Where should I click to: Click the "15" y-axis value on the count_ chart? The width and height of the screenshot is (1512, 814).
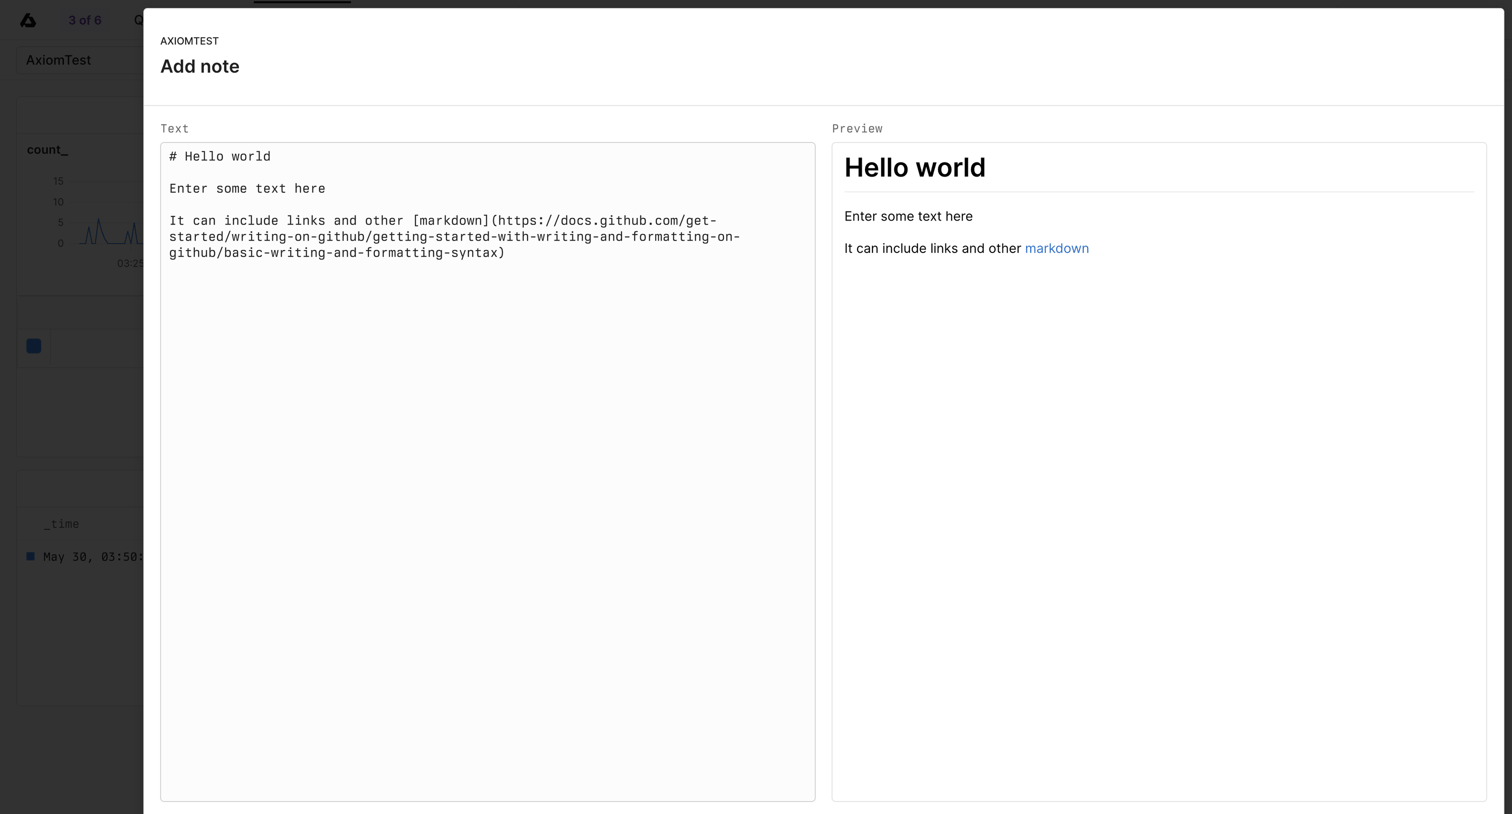(x=58, y=181)
